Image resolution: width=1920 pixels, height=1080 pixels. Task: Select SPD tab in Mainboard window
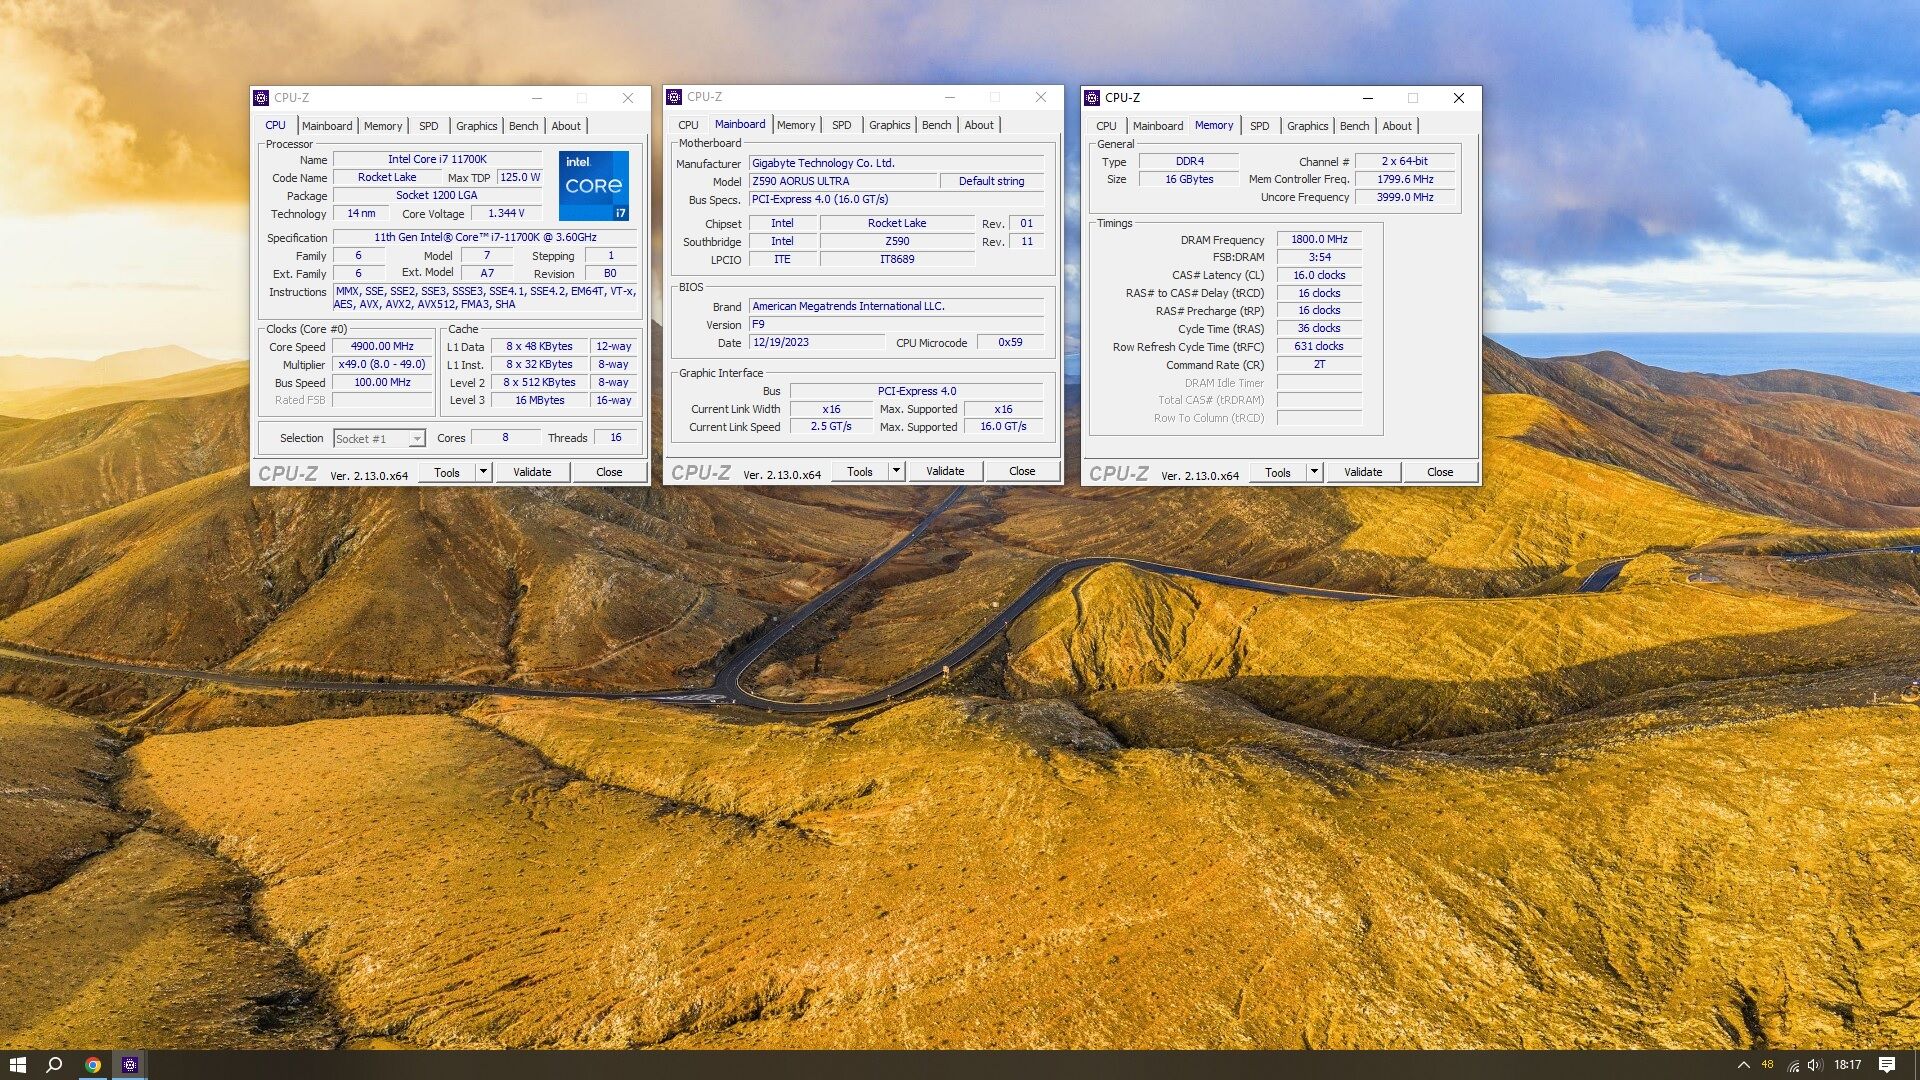click(x=841, y=125)
